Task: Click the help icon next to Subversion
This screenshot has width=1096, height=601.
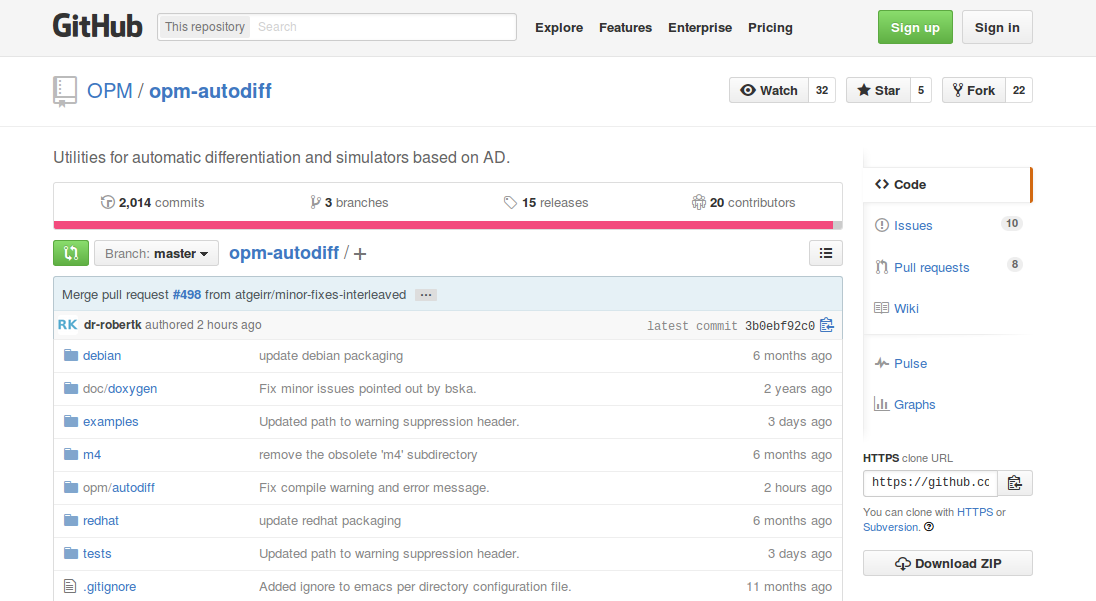Action: click(x=929, y=527)
